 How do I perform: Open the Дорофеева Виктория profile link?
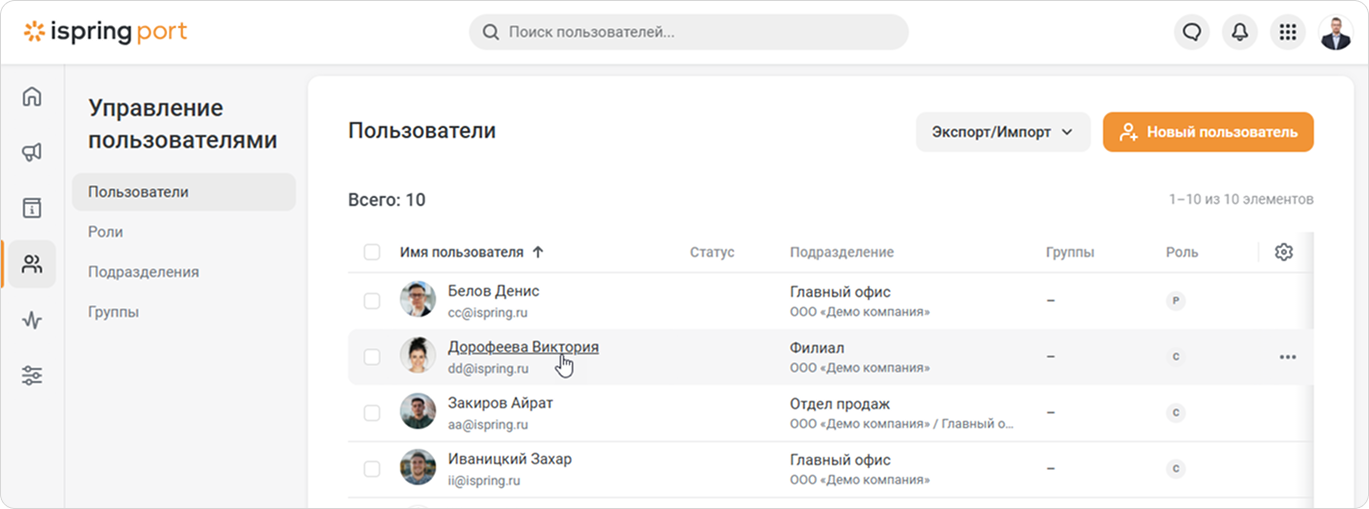tap(523, 347)
